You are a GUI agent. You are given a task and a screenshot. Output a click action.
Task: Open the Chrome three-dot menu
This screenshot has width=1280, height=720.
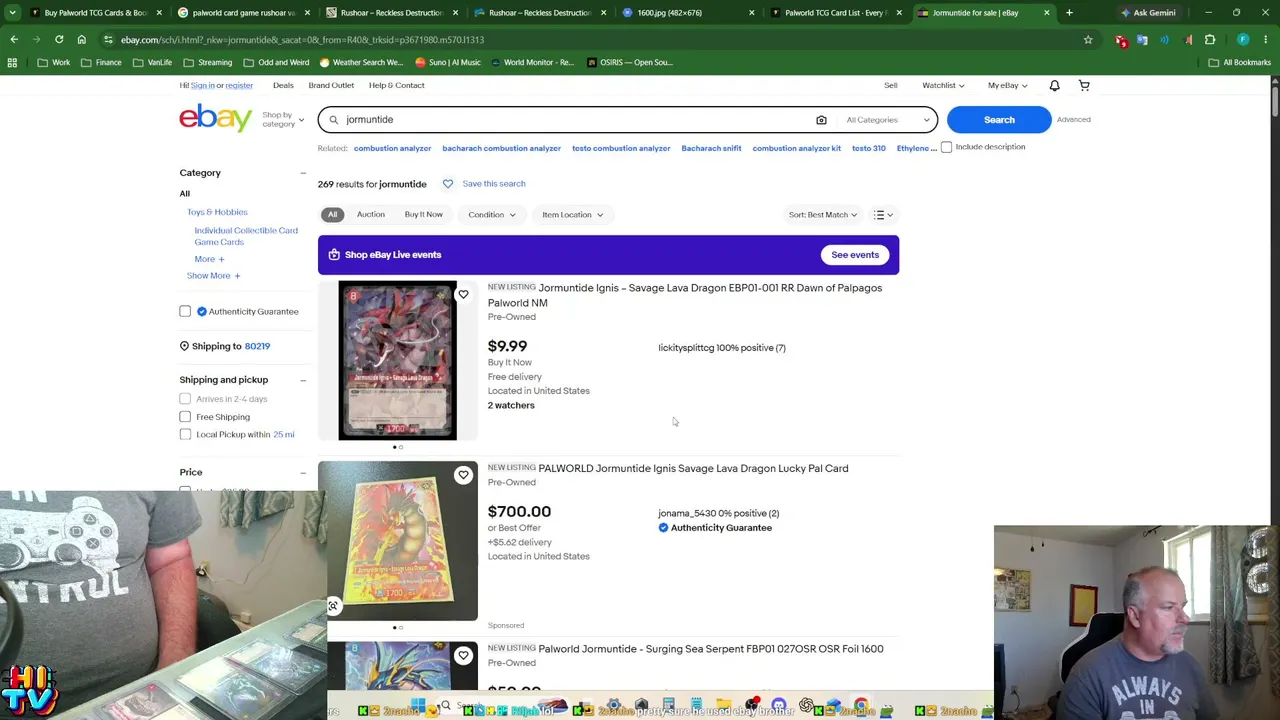1265,40
